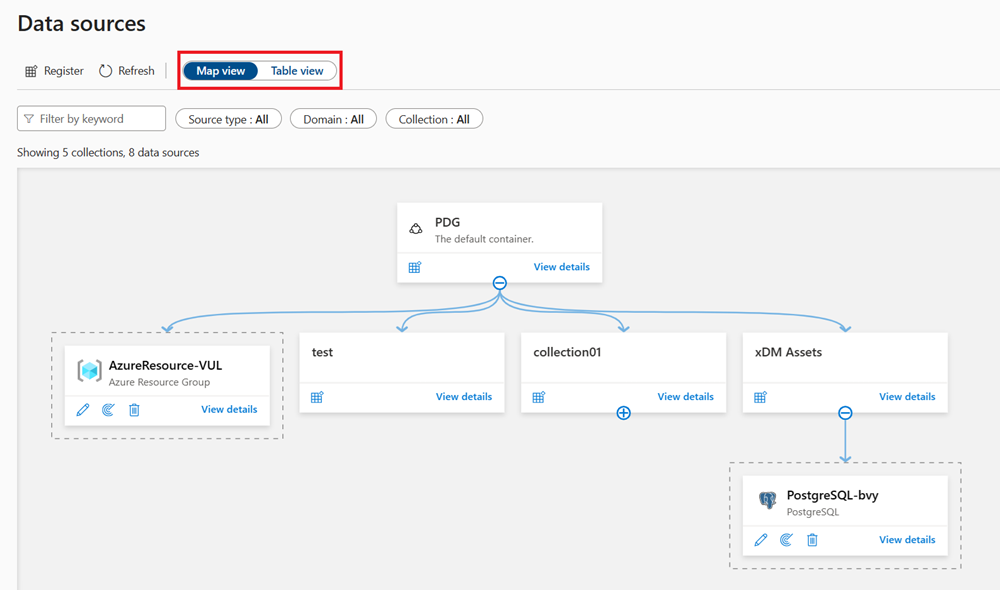Expand collection01 using the plus circle
Viewport: 1000px width, 590px height.
[x=623, y=412]
